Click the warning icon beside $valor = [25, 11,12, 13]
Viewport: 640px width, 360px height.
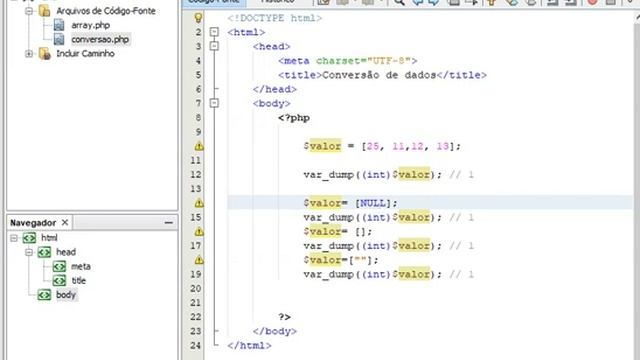coord(199,146)
